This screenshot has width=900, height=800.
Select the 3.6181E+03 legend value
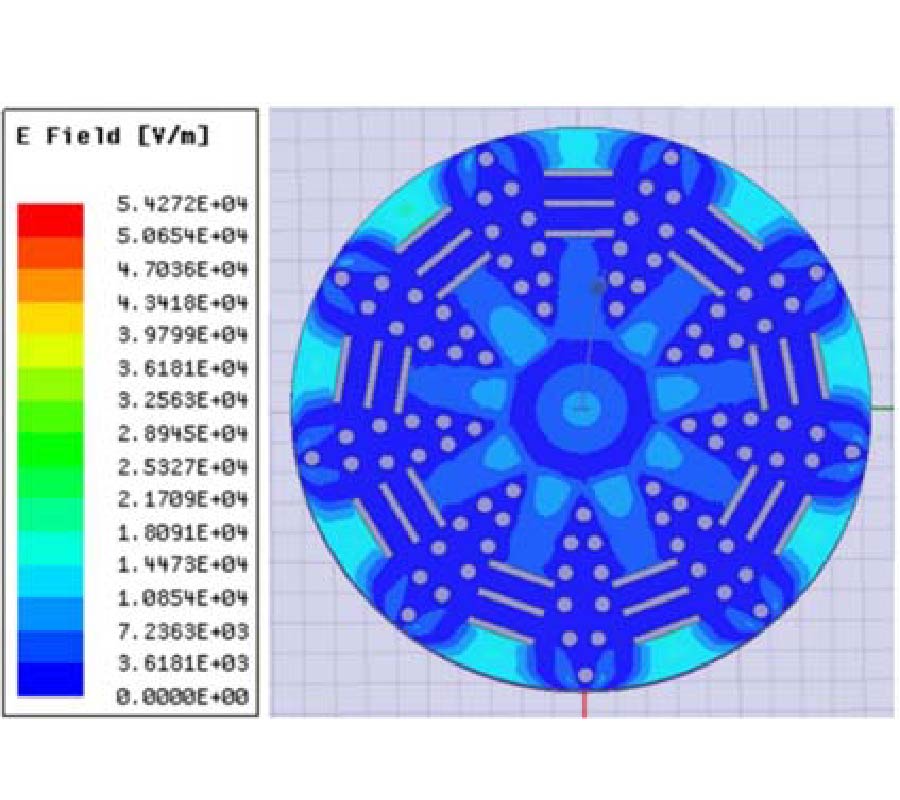point(182,664)
